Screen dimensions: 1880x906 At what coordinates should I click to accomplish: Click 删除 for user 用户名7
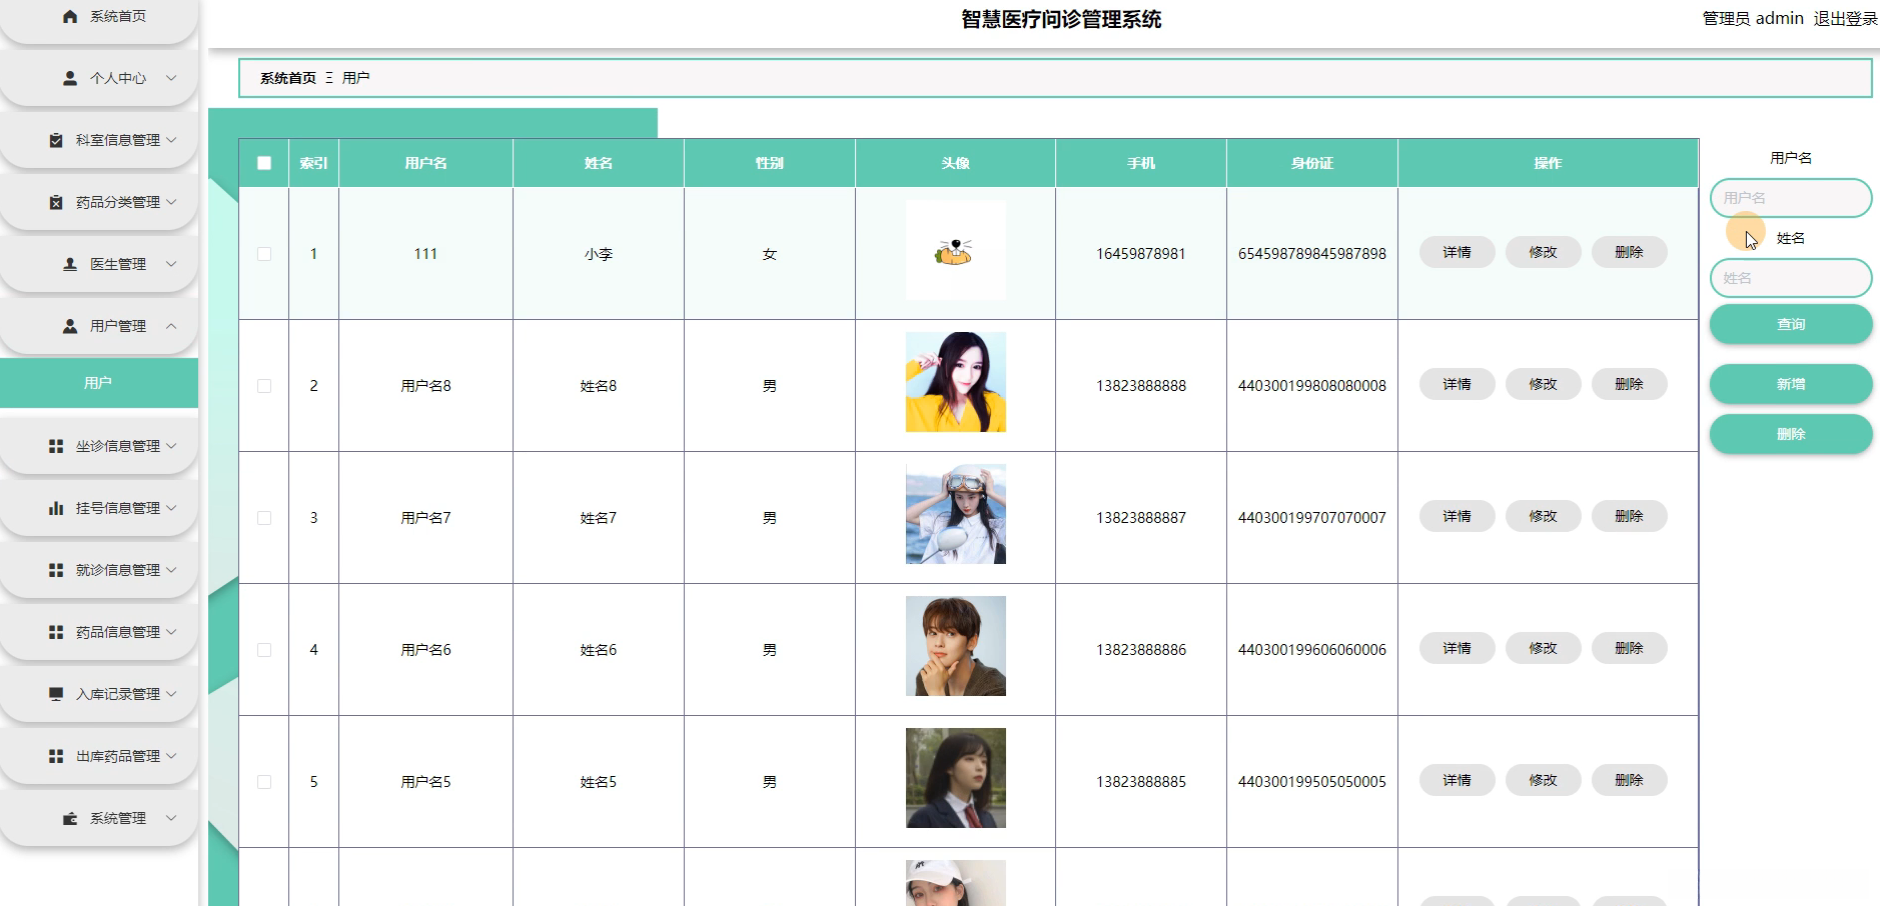tap(1629, 516)
